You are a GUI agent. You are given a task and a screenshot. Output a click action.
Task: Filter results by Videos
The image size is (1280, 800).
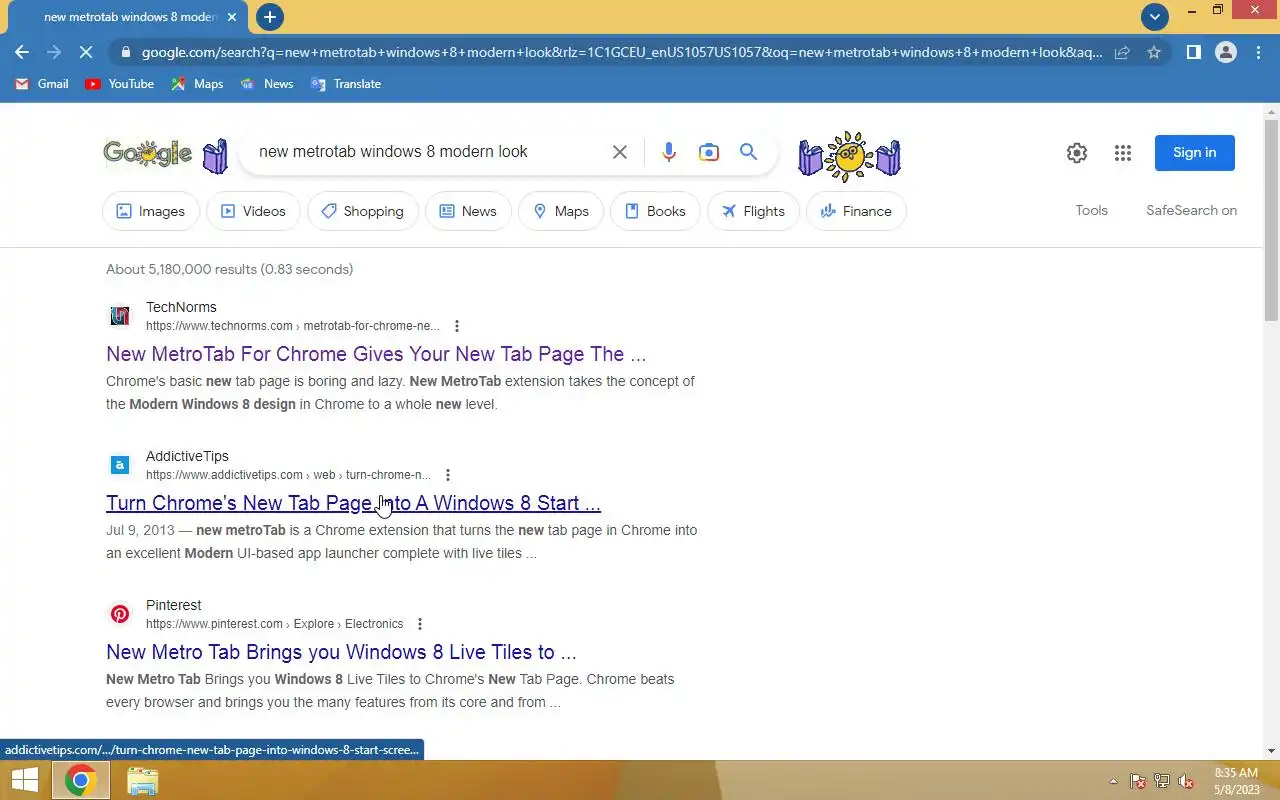point(253,211)
